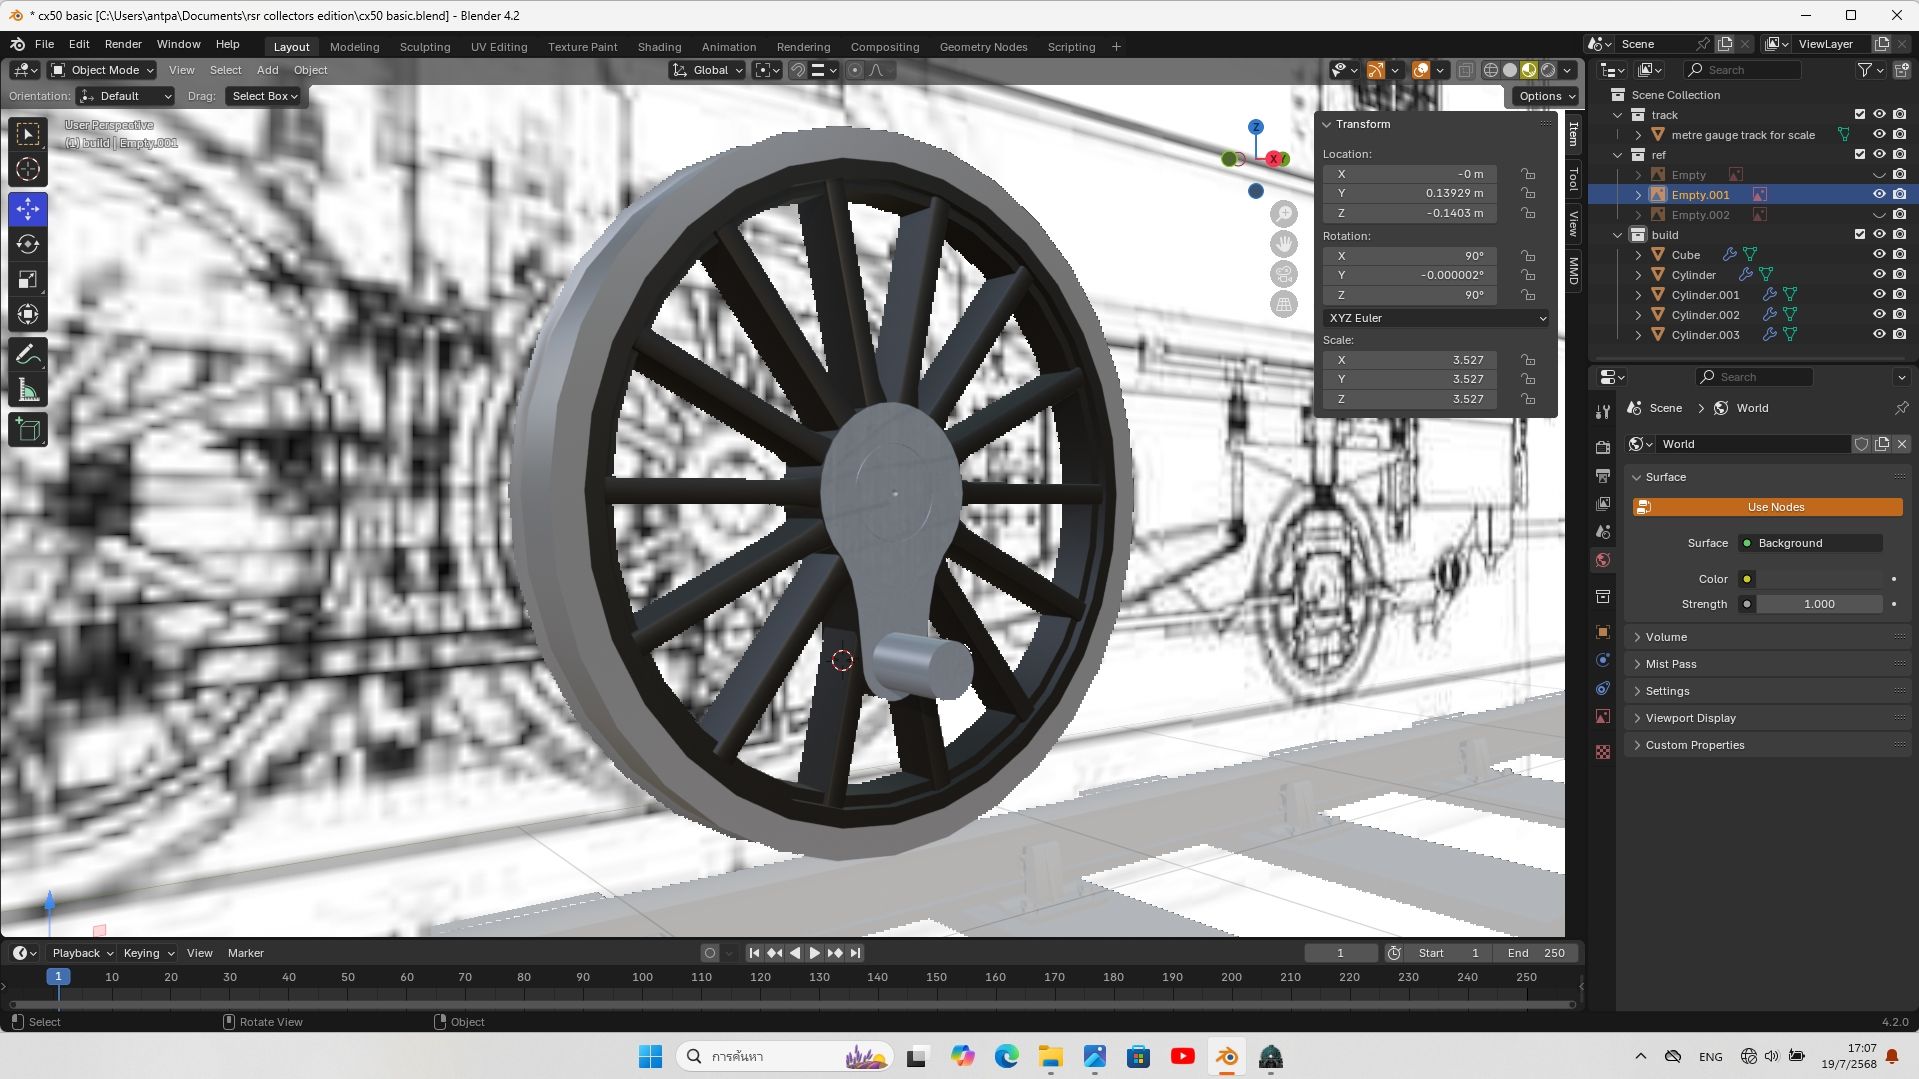Lock the Rotation Z value
Screen dimensions: 1919x1079
1528,295
